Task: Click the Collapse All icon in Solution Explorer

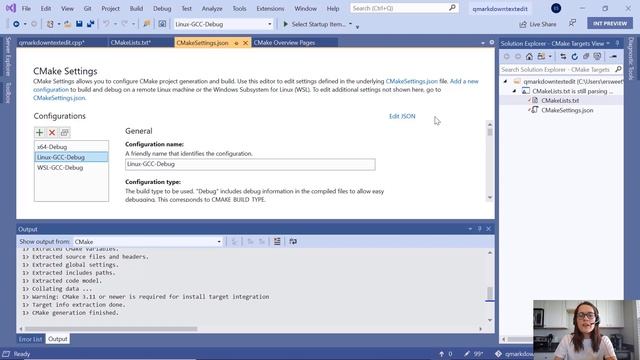Action: click(x=586, y=56)
